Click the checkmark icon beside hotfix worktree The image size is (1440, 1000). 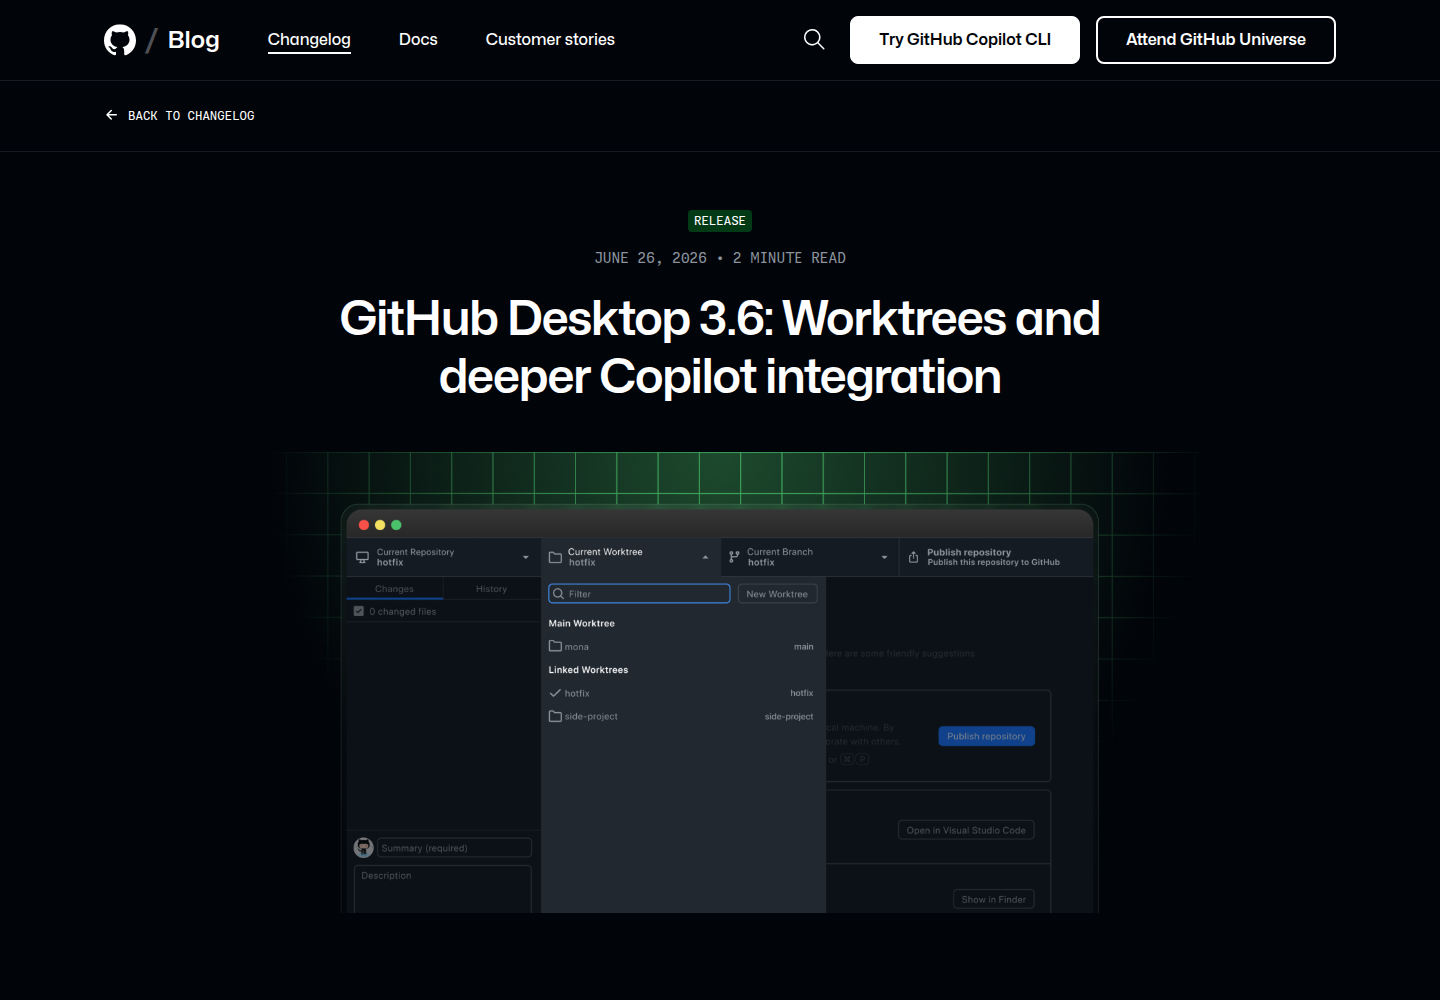[x=555, y=693]
